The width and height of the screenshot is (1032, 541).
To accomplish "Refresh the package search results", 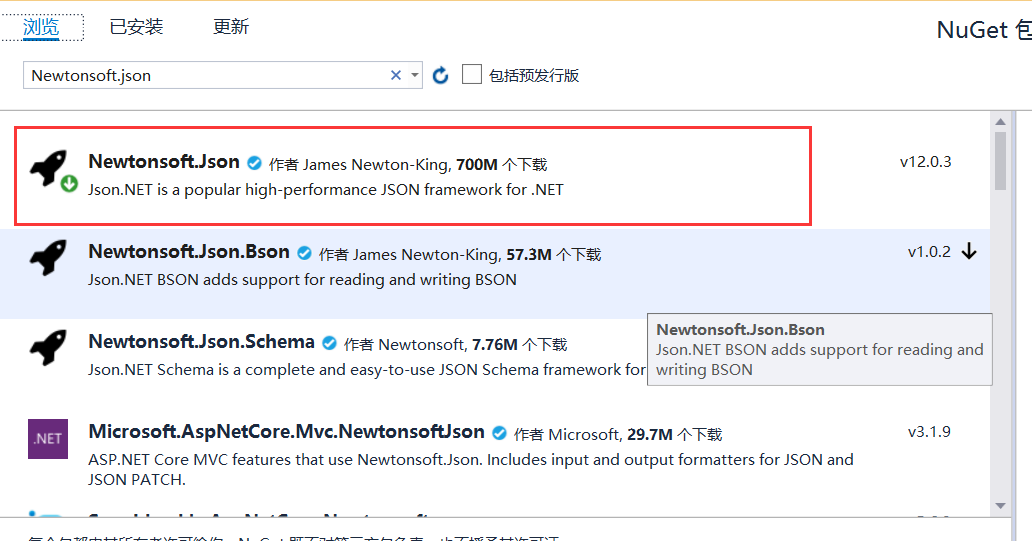I will (x=441, y=76).
